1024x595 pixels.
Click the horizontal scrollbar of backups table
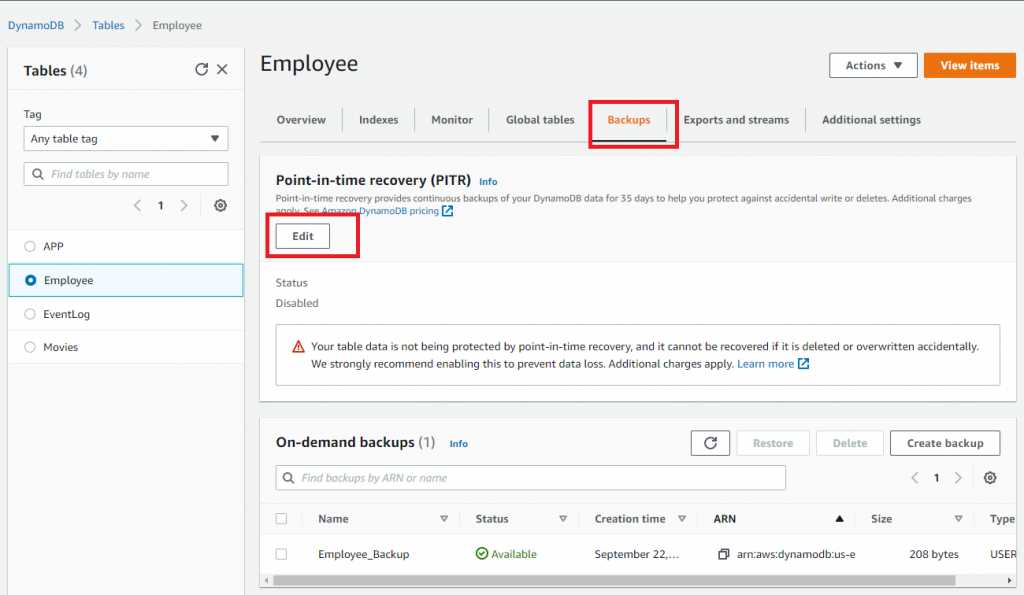pyautogui.click(x=614, y=580)
